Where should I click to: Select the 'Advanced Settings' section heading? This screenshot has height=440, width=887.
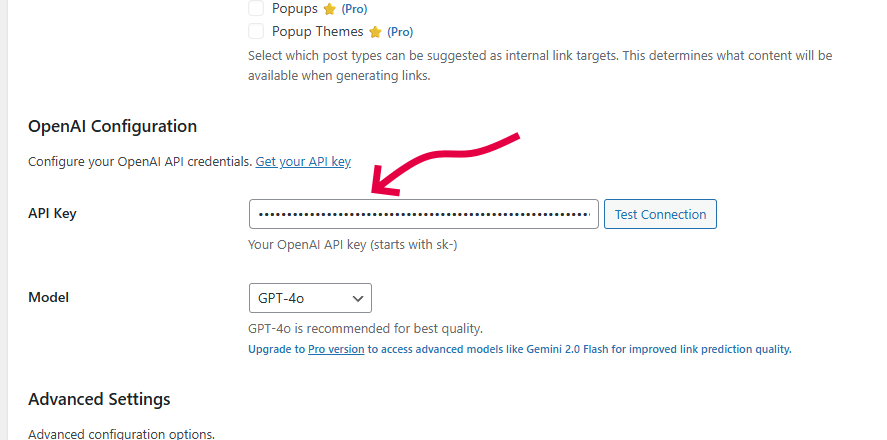click(x=99, y=399)
